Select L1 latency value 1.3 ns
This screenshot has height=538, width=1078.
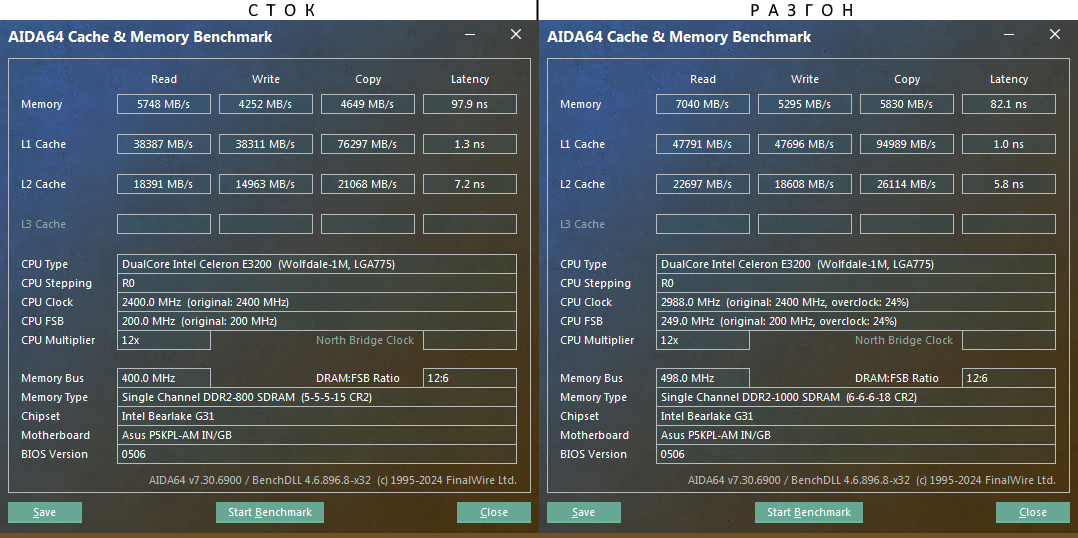click(x=470, y=144)
